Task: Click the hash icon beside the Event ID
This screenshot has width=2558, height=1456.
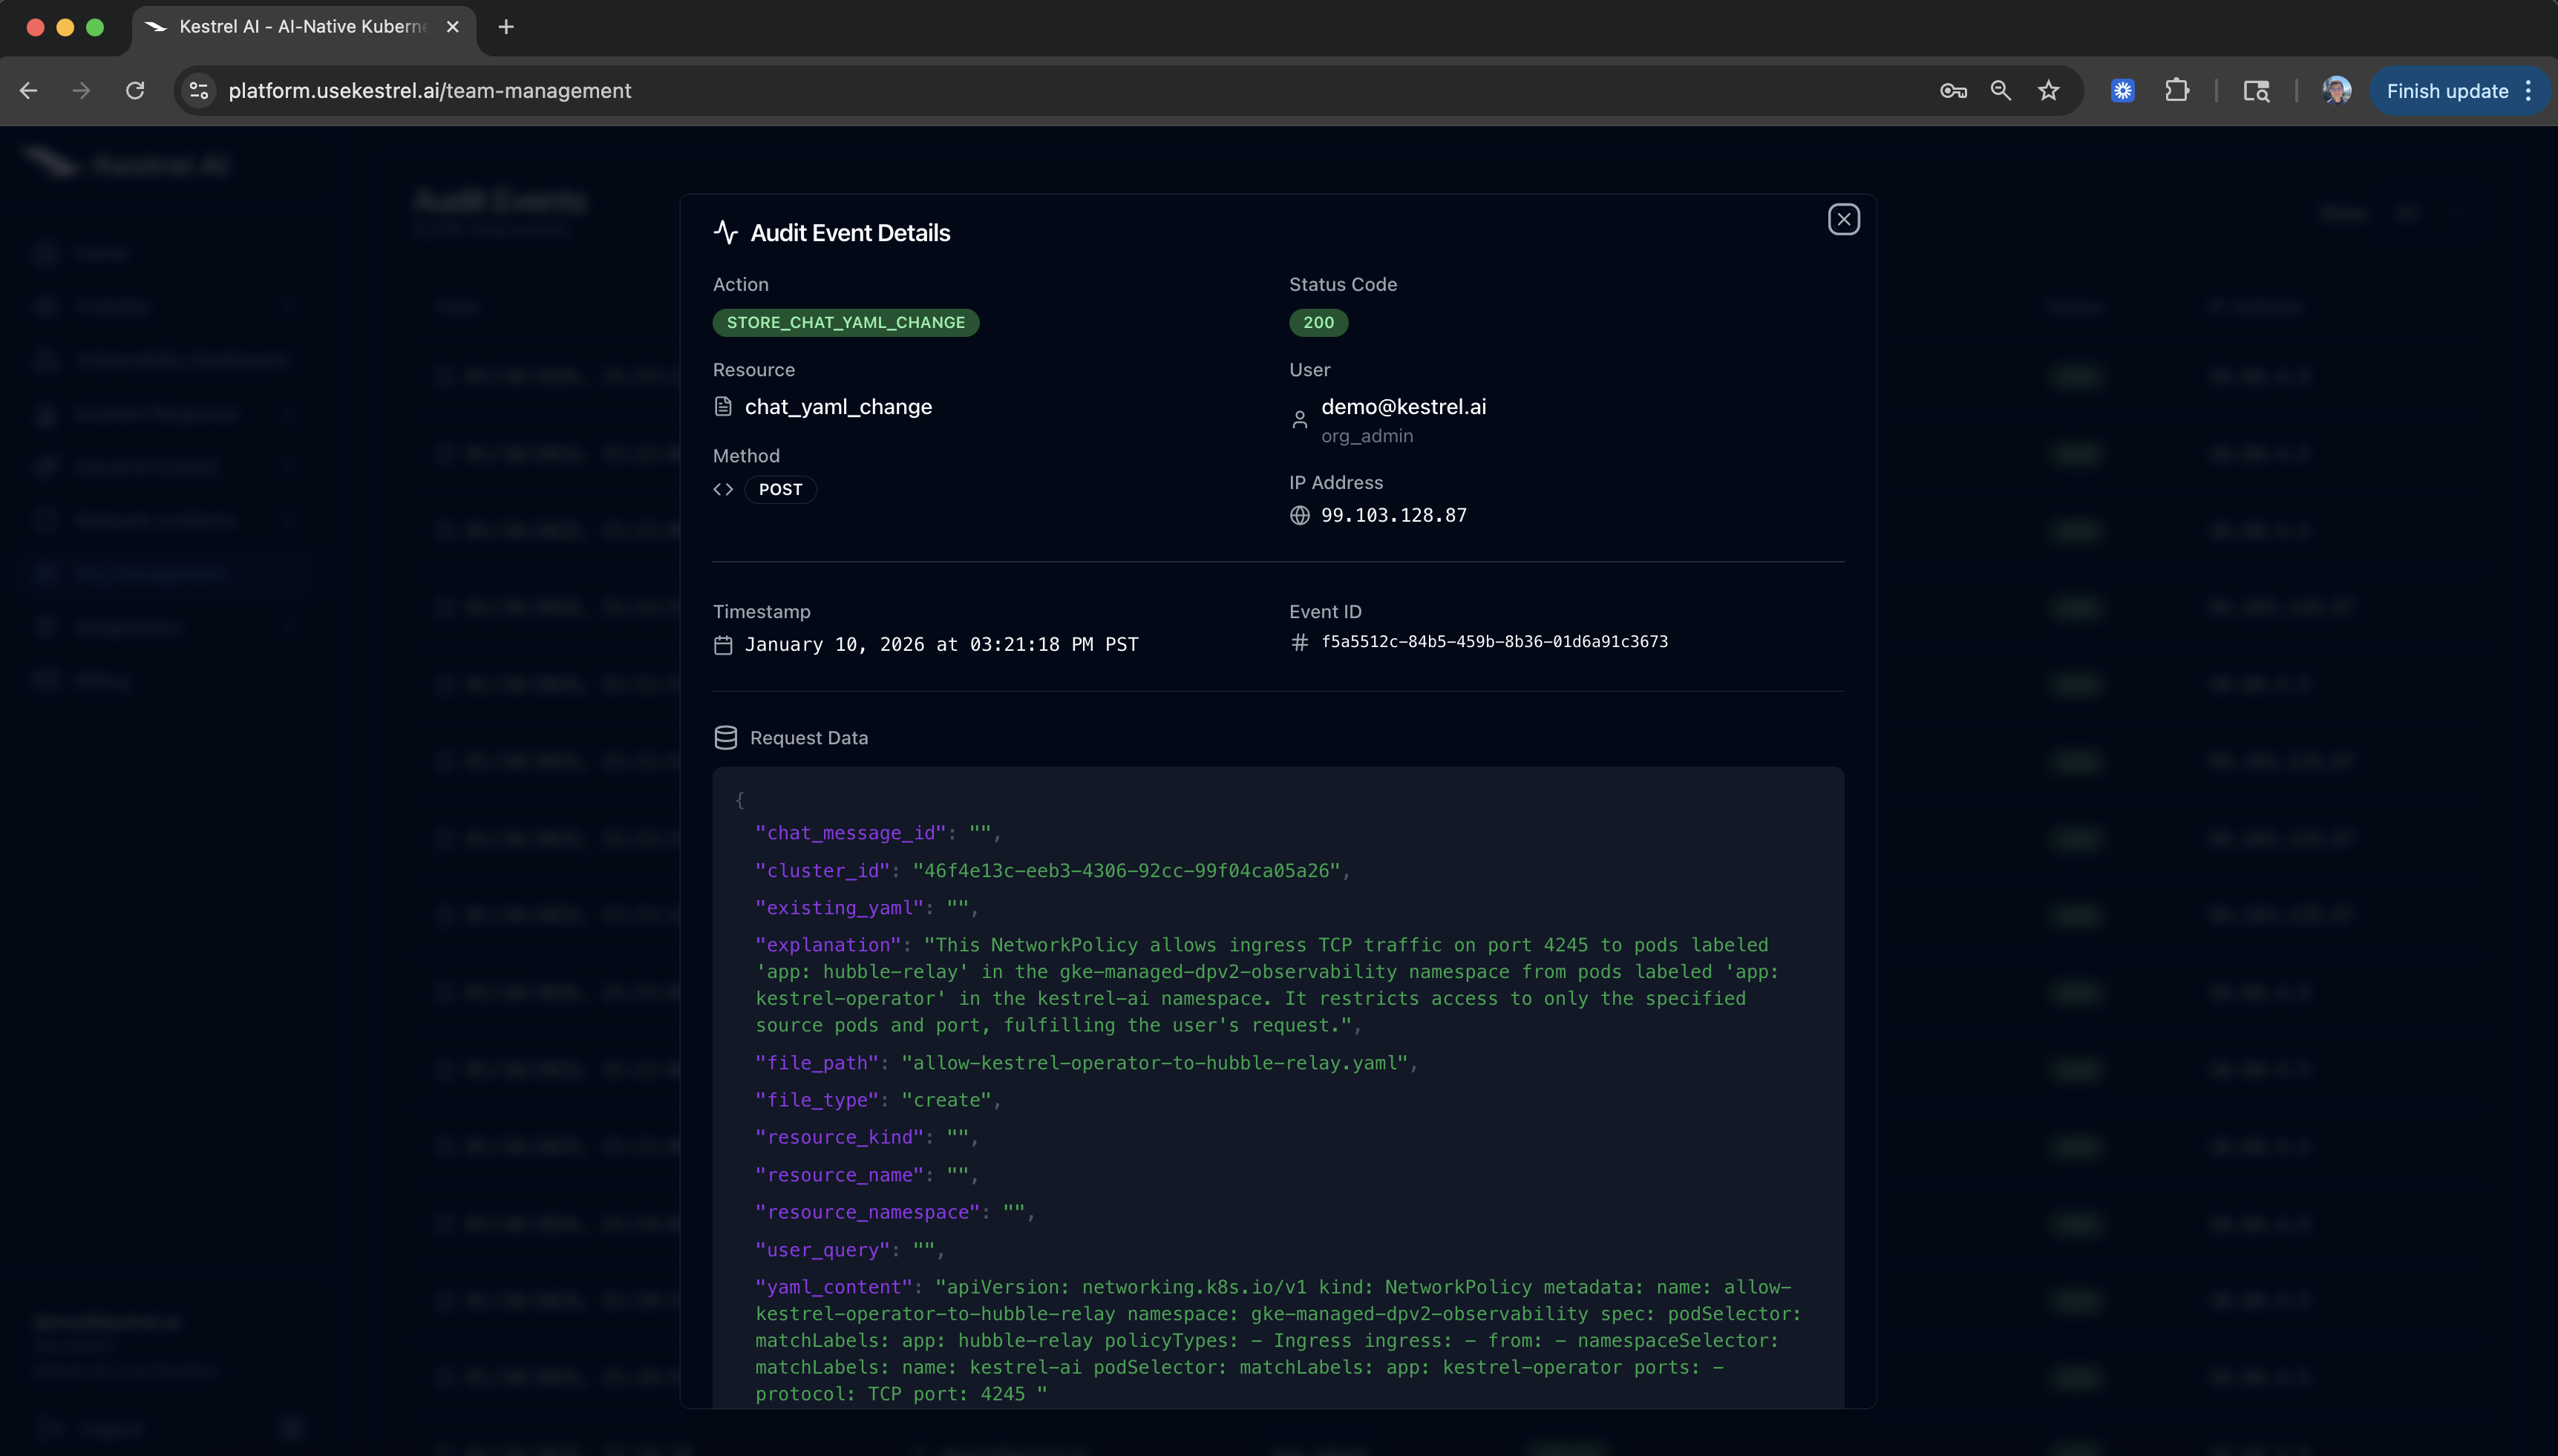Action: 1299,643
